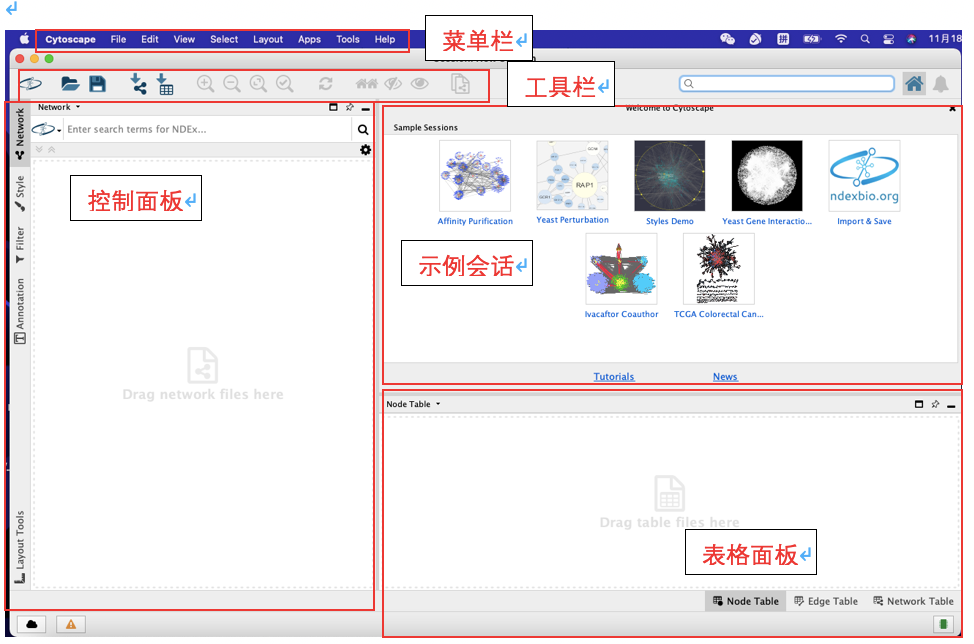Switch to the Network sidebar tab

click(x=20, y=134)
